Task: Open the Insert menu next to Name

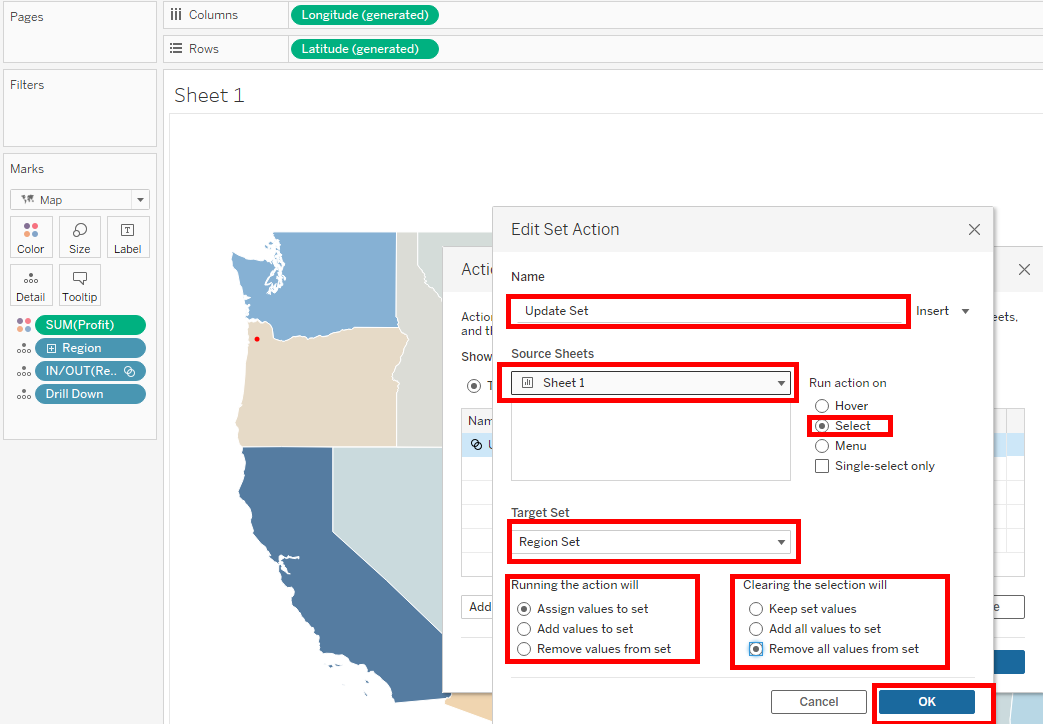Action: coord(943,311)
